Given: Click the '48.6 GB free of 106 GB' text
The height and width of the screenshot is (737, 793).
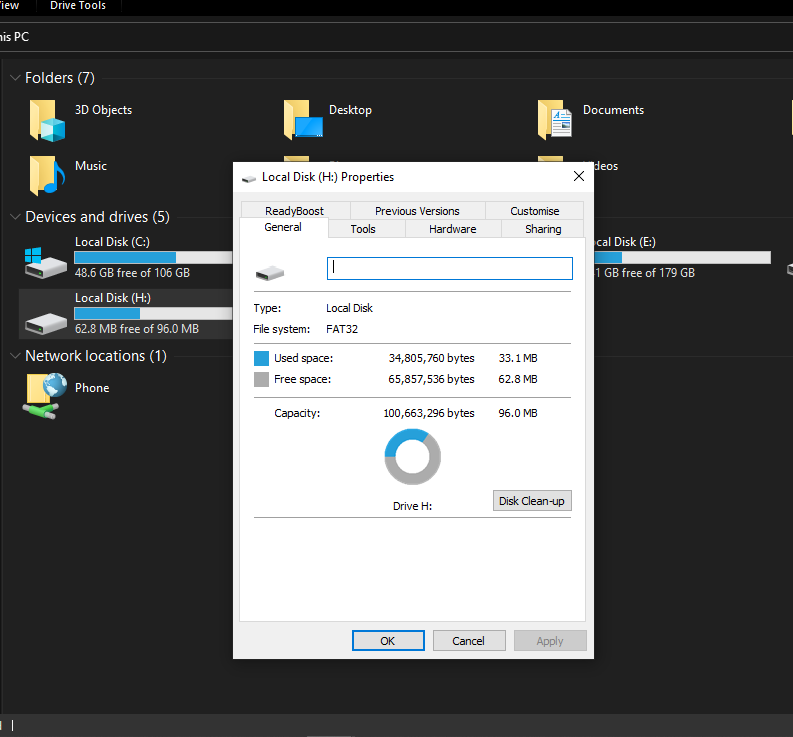Looking at the screenshot, I should pos(133,273).
